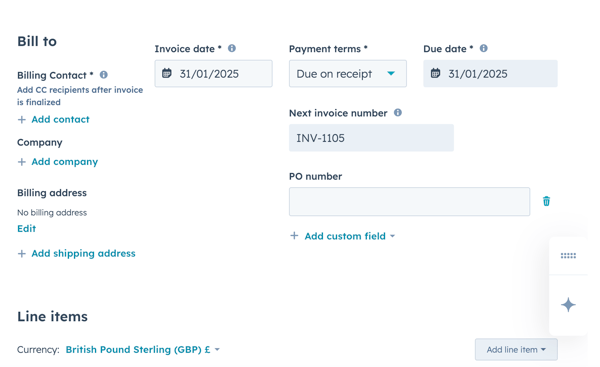Open the sparkle AI assistant icon

pos(568,305)
